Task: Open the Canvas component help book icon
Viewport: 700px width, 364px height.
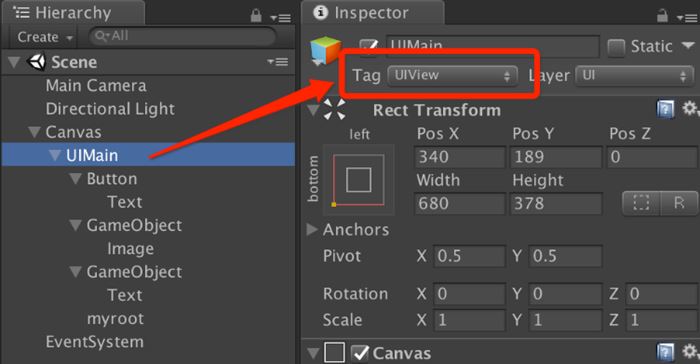Action: 665,352
